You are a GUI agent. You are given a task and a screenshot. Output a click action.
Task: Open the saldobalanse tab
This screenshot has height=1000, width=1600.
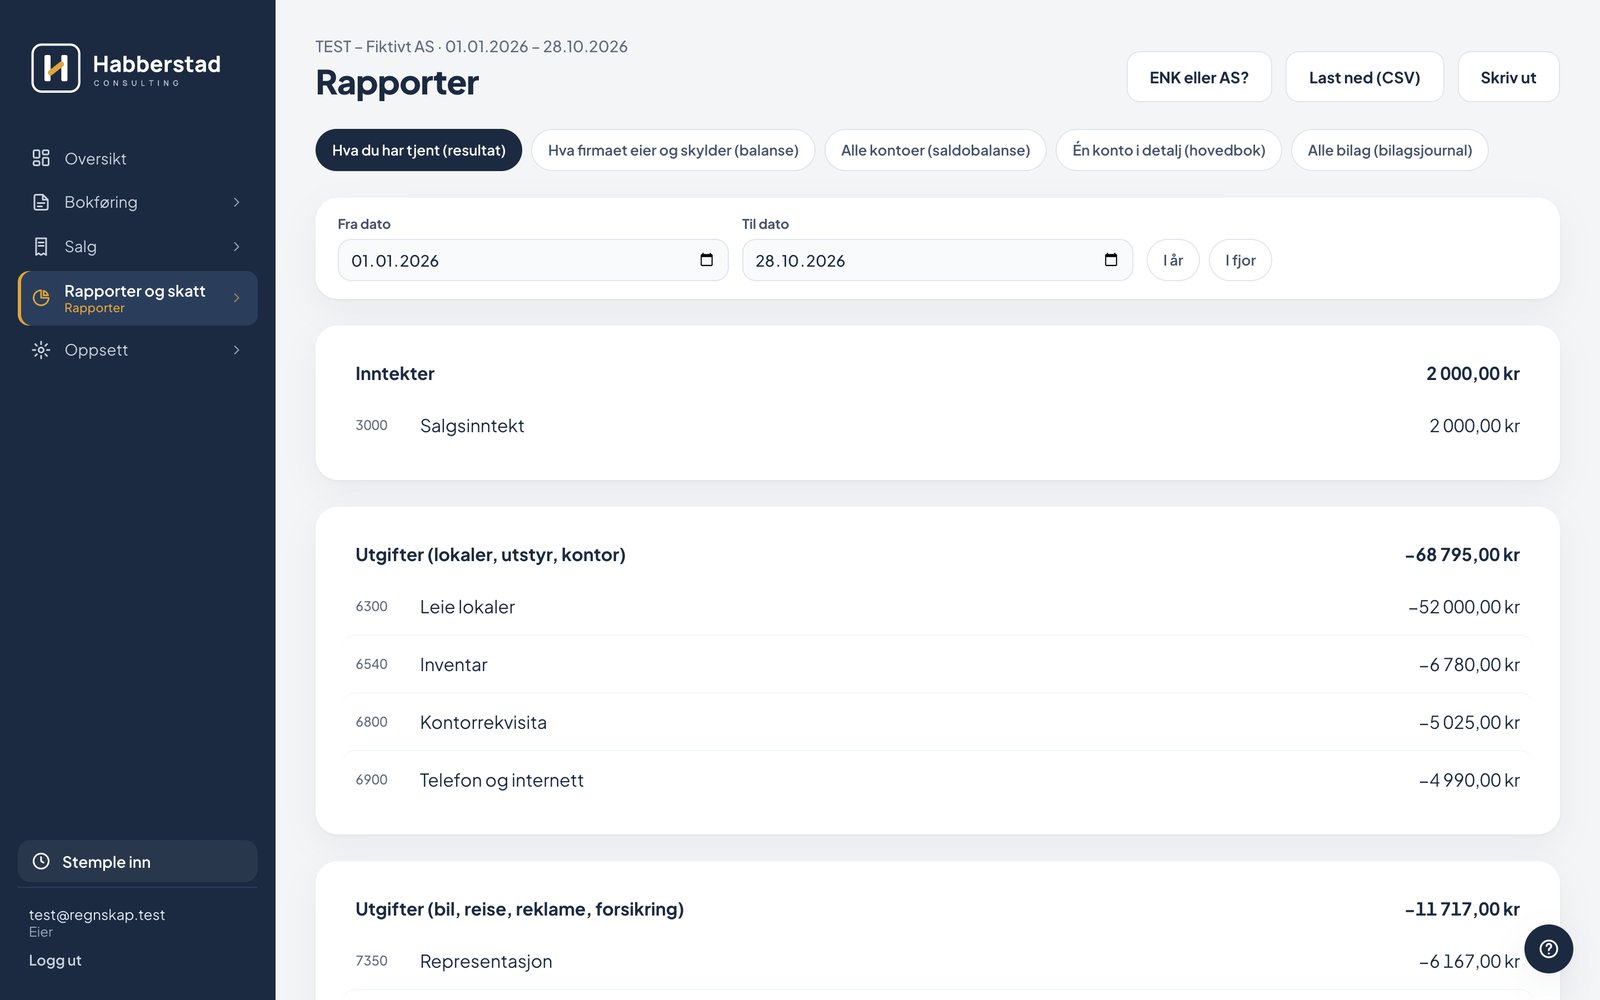coord(935,150)
